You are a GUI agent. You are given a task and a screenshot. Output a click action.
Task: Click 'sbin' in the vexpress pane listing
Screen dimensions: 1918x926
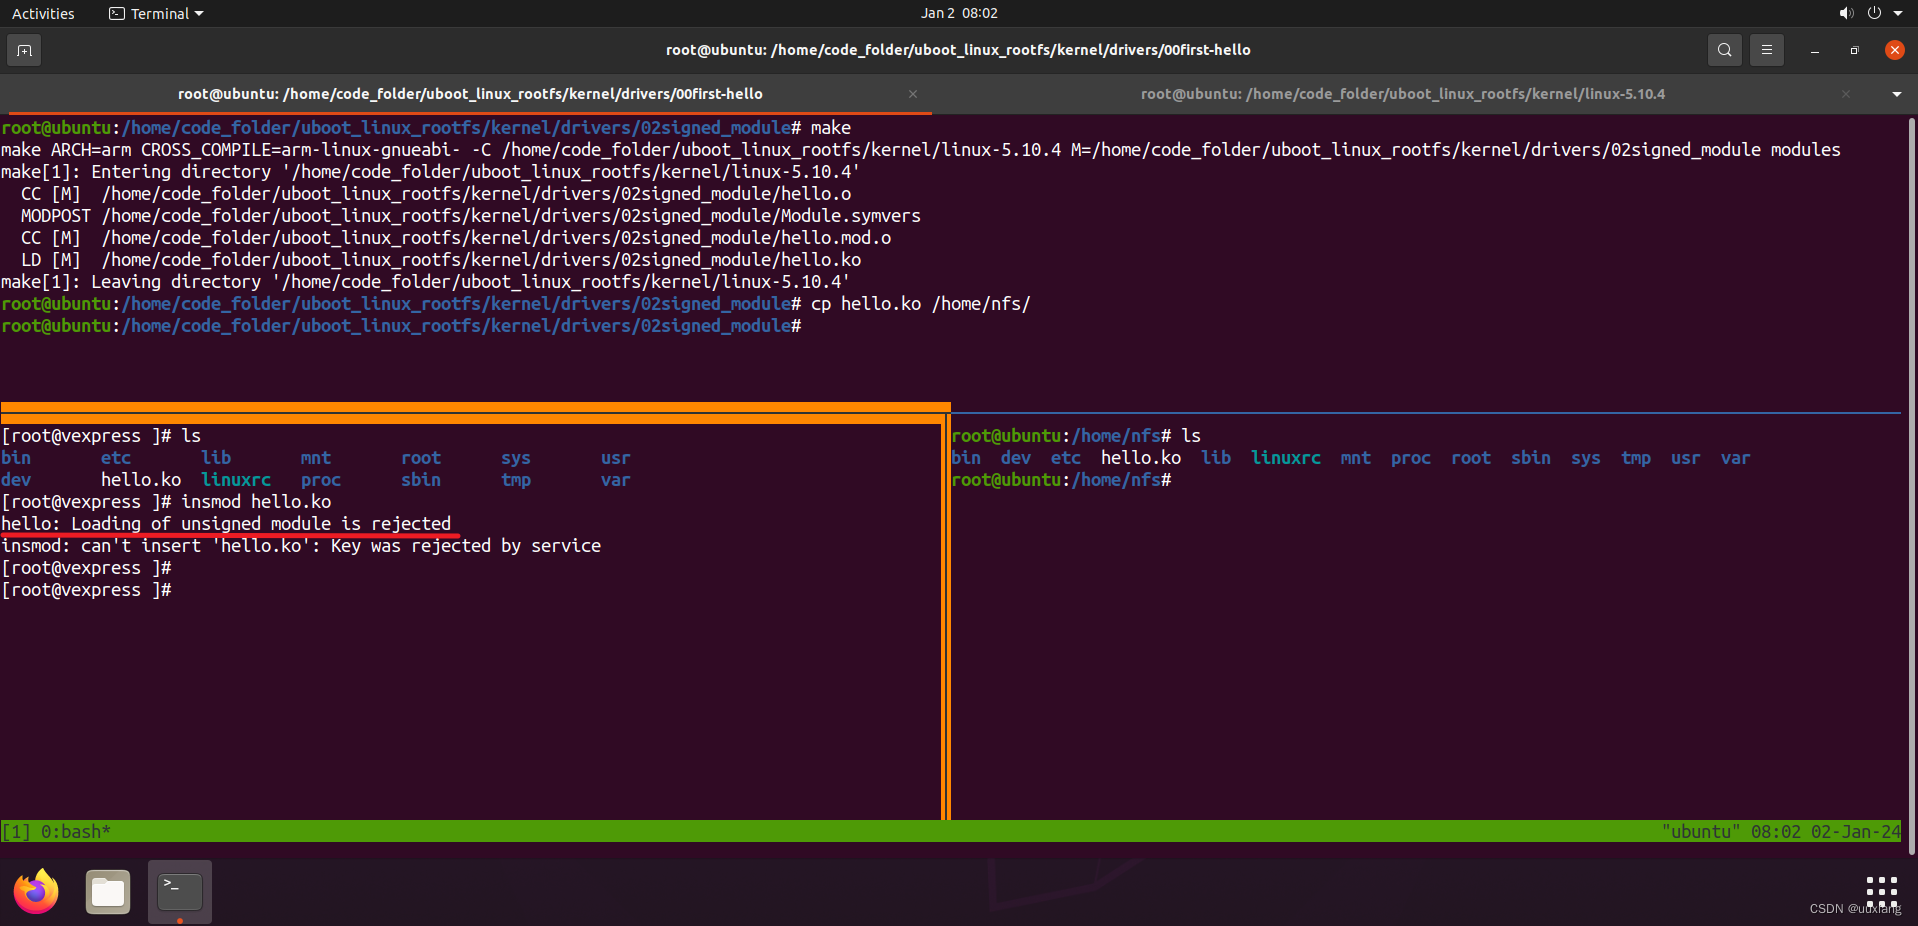421,480
